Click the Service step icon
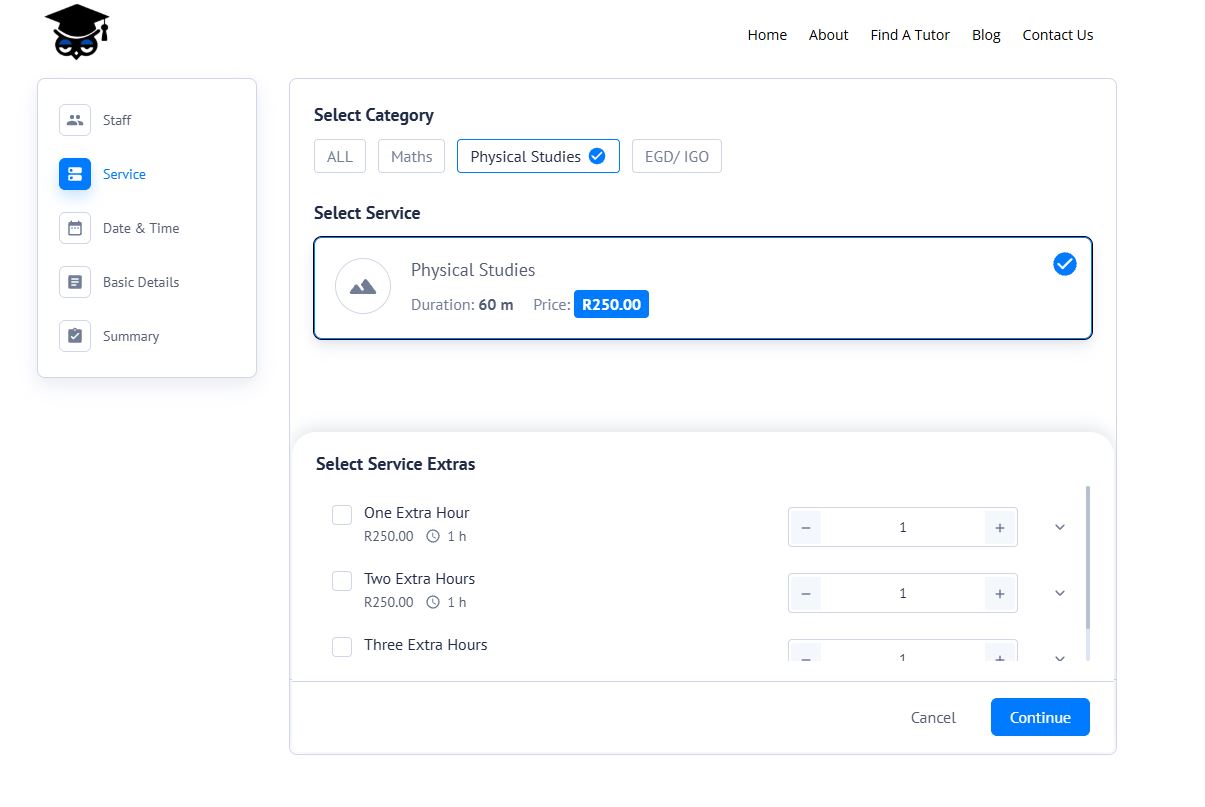The width and height of the screenshot is (1205, 807). tap(75, 174)
